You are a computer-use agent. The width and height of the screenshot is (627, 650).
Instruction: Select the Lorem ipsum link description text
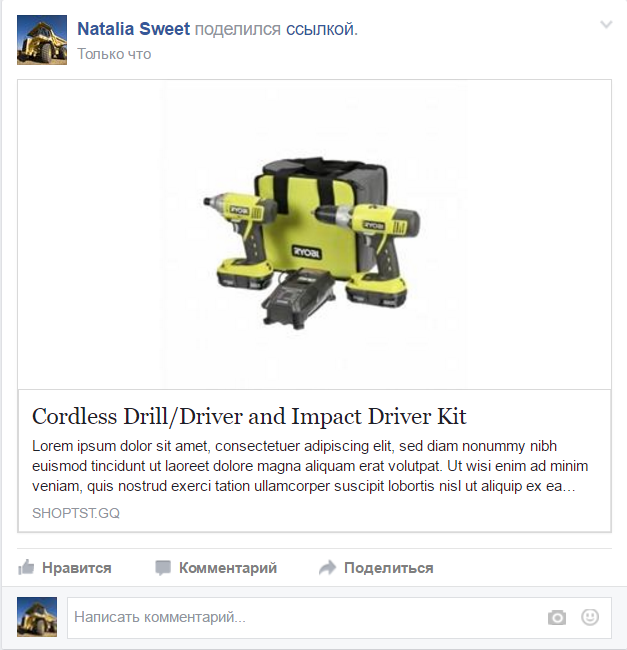click(310, 466)
